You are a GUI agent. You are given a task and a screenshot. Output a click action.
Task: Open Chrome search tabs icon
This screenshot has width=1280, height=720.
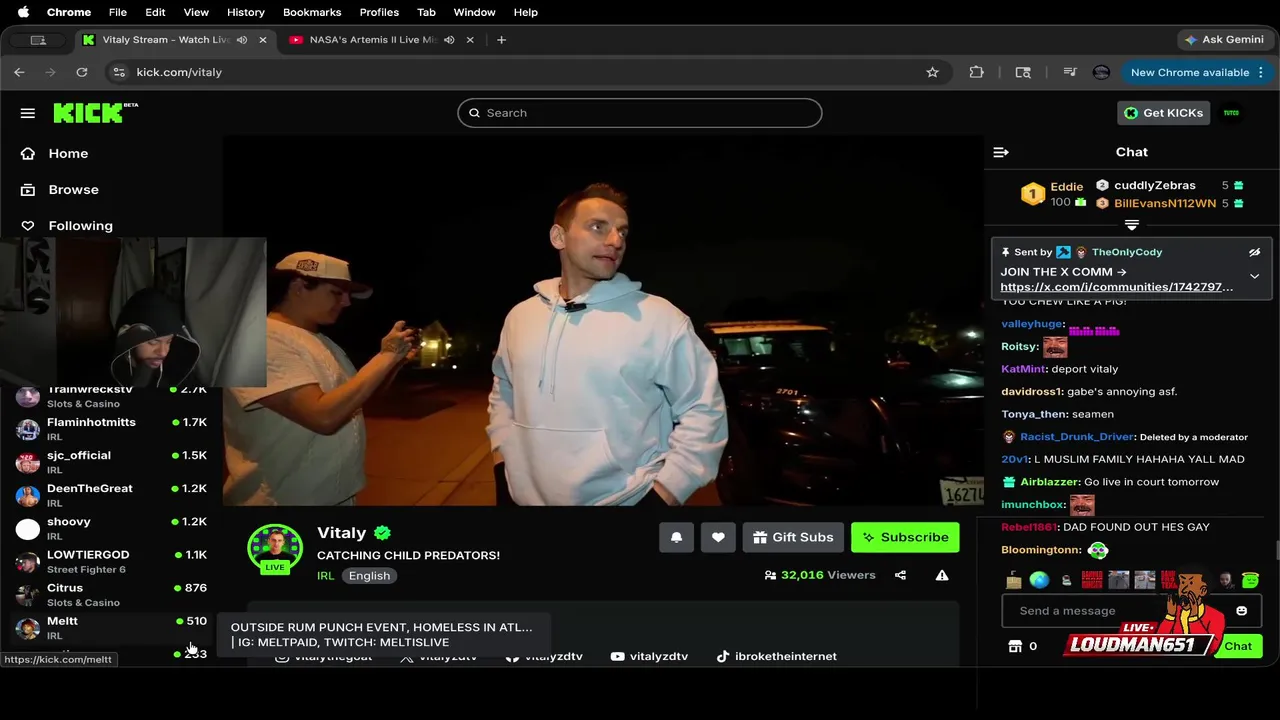point(1023,72)
